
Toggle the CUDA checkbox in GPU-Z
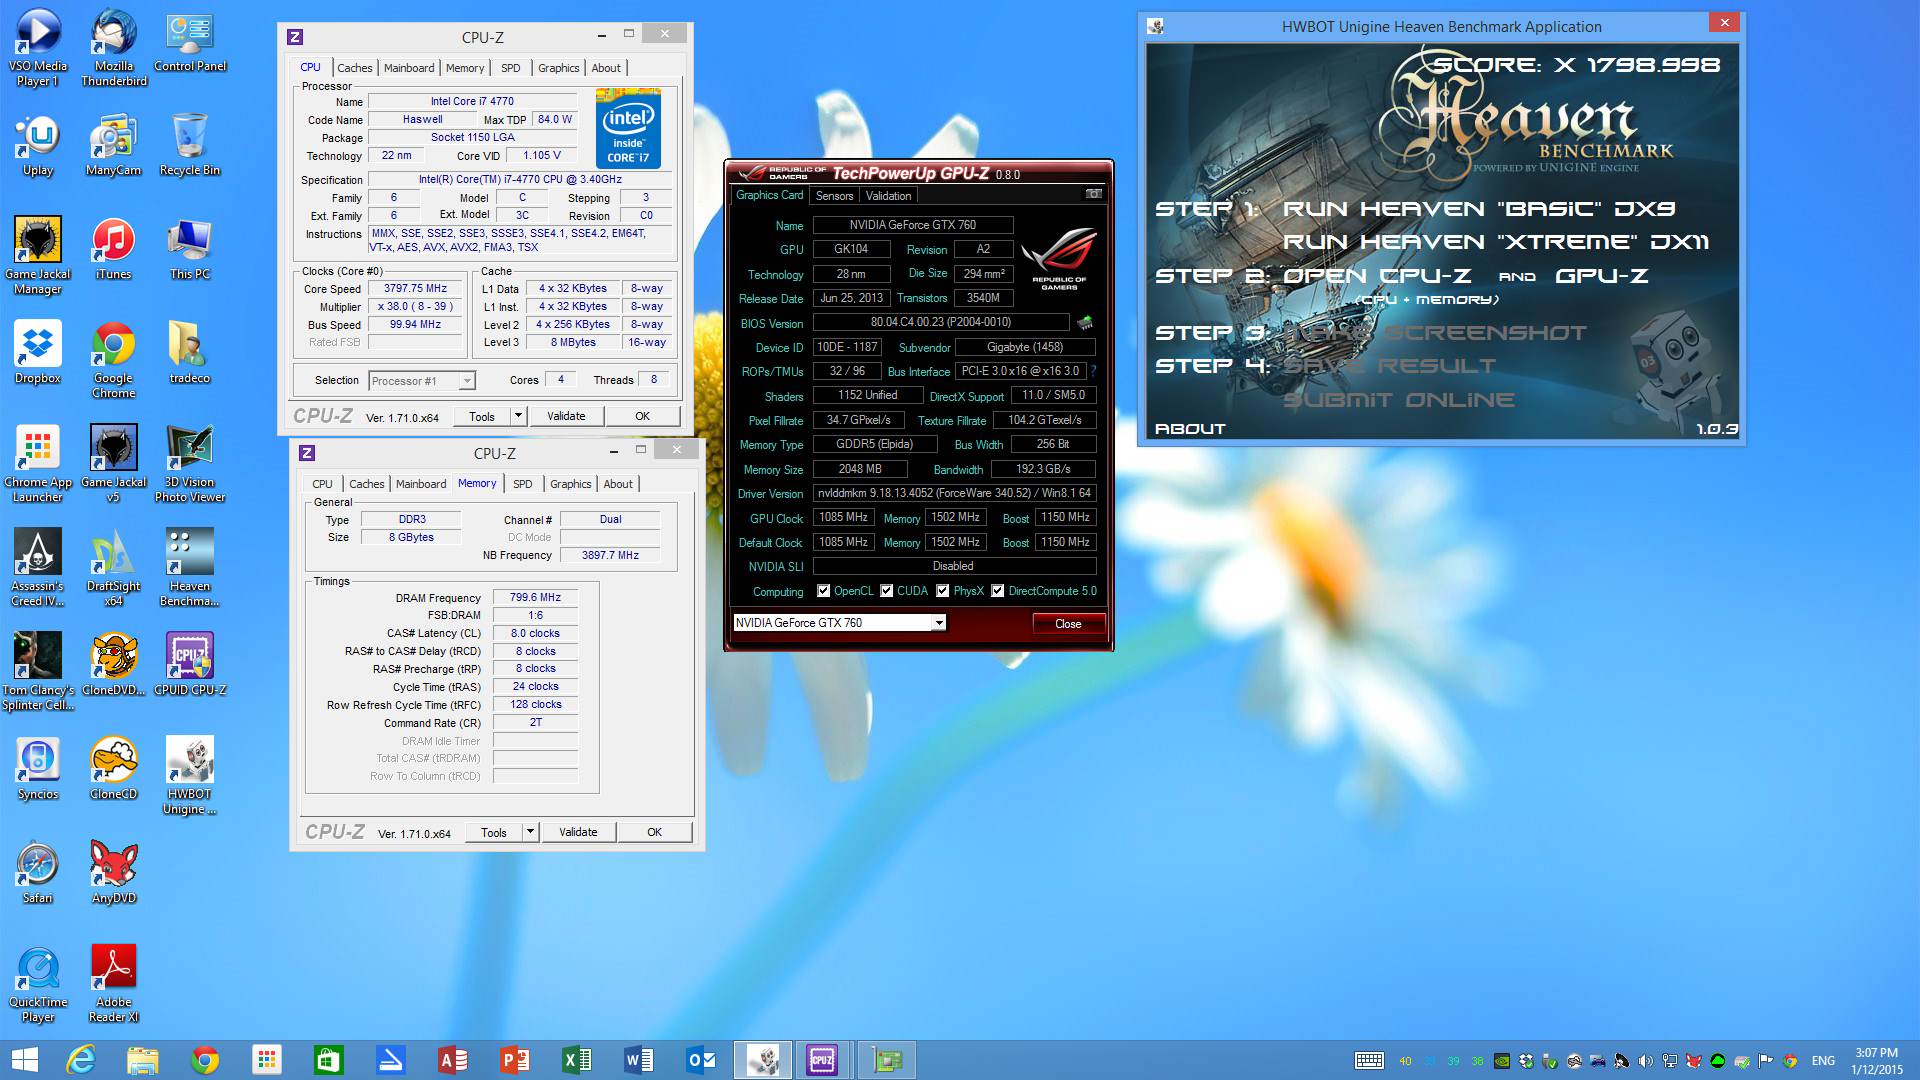[886, 591]
